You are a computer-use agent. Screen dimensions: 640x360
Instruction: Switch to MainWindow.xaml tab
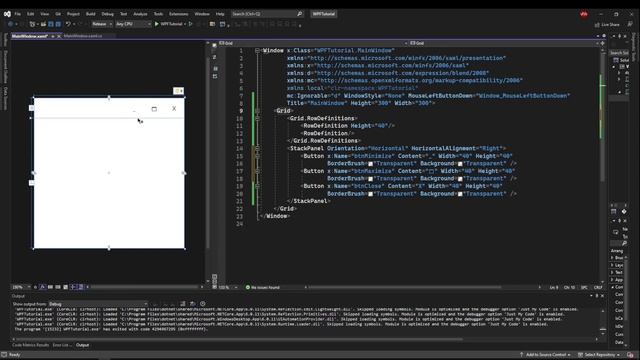[x=29, y=36]
